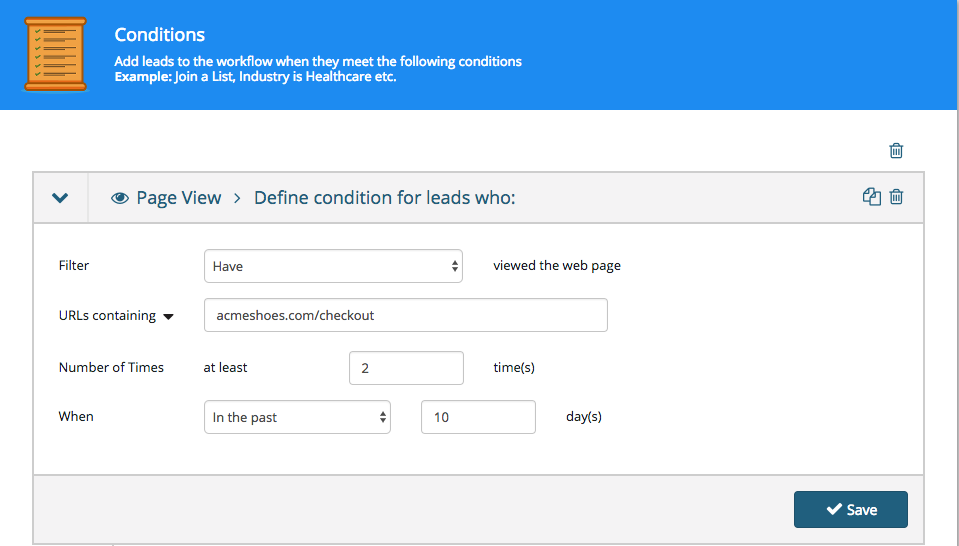Image resolution: width=959 pixels, height=546 pixels.
Task: Click the 'day(s)' text
Action: 583,416
